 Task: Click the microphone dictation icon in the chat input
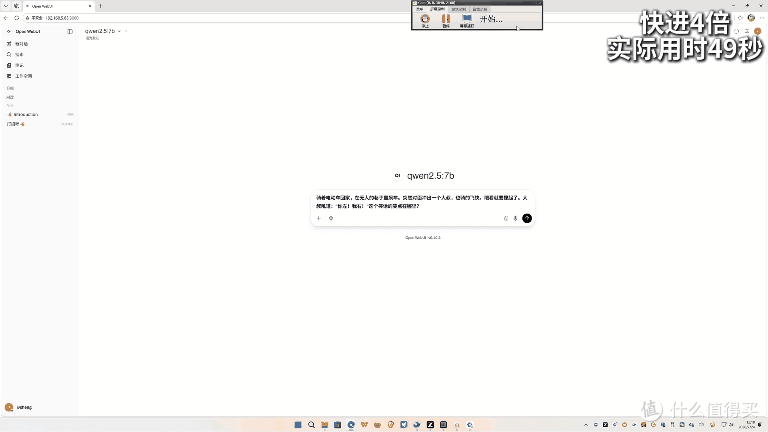pos(515,218)
